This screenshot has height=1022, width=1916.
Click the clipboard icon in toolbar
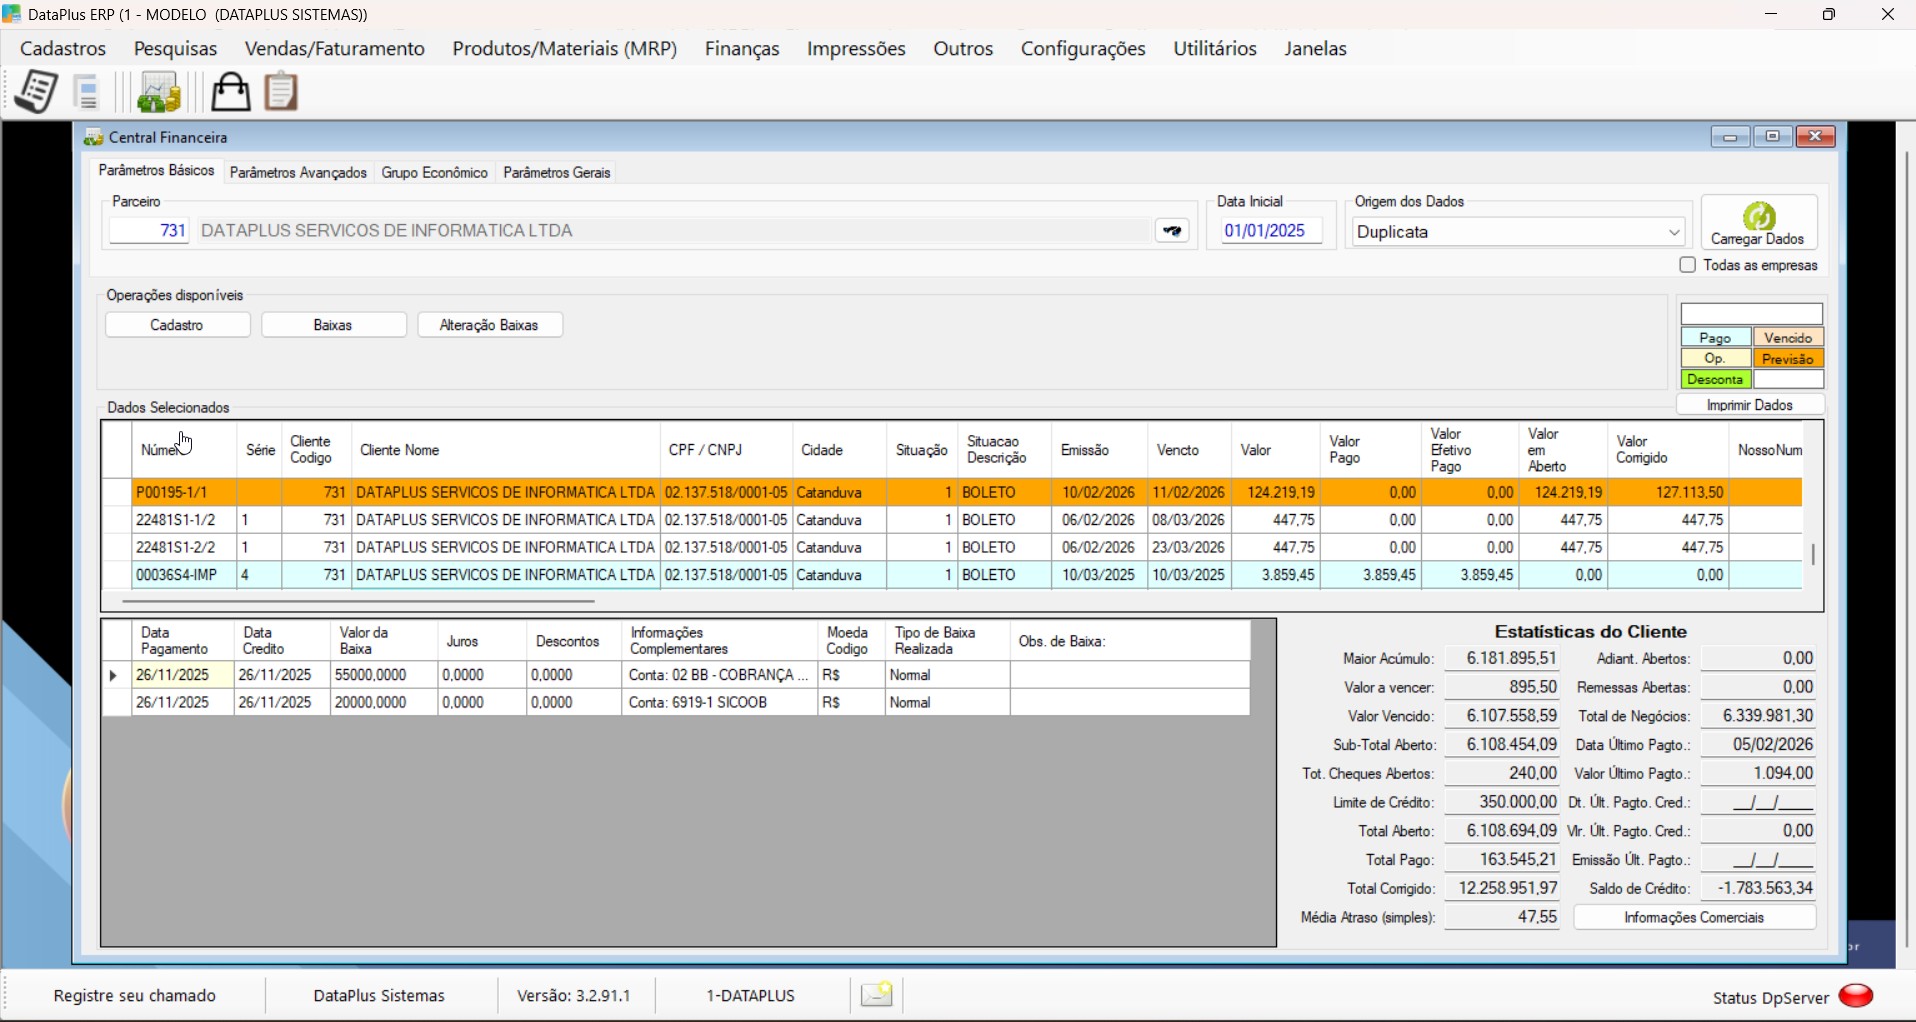coord(282,91)
